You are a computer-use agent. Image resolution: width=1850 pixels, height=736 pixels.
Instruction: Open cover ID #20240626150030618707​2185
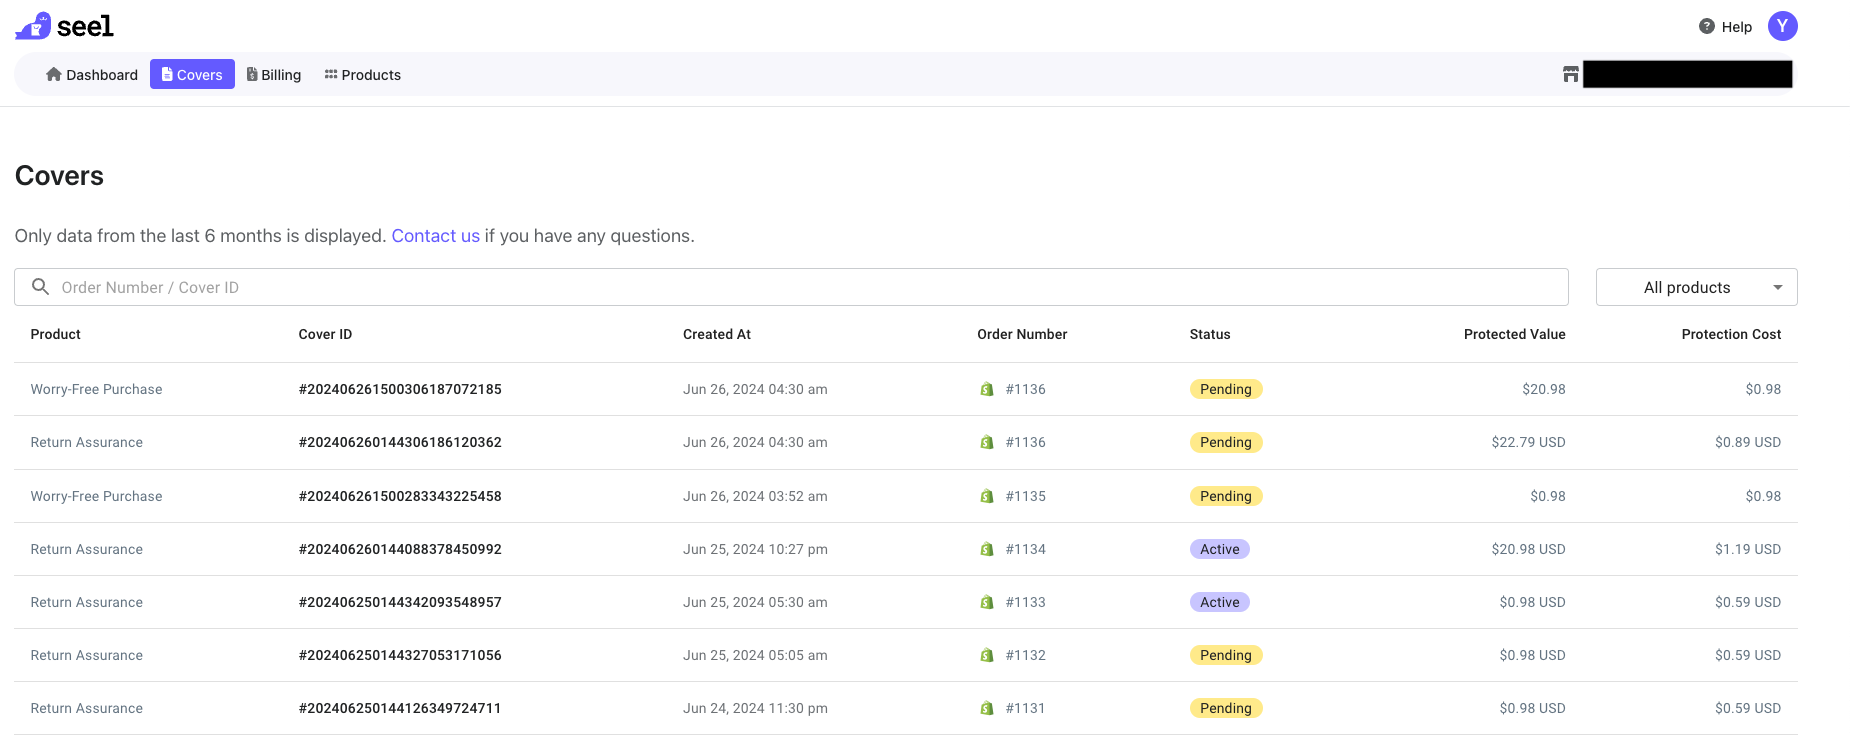(400, 389)
